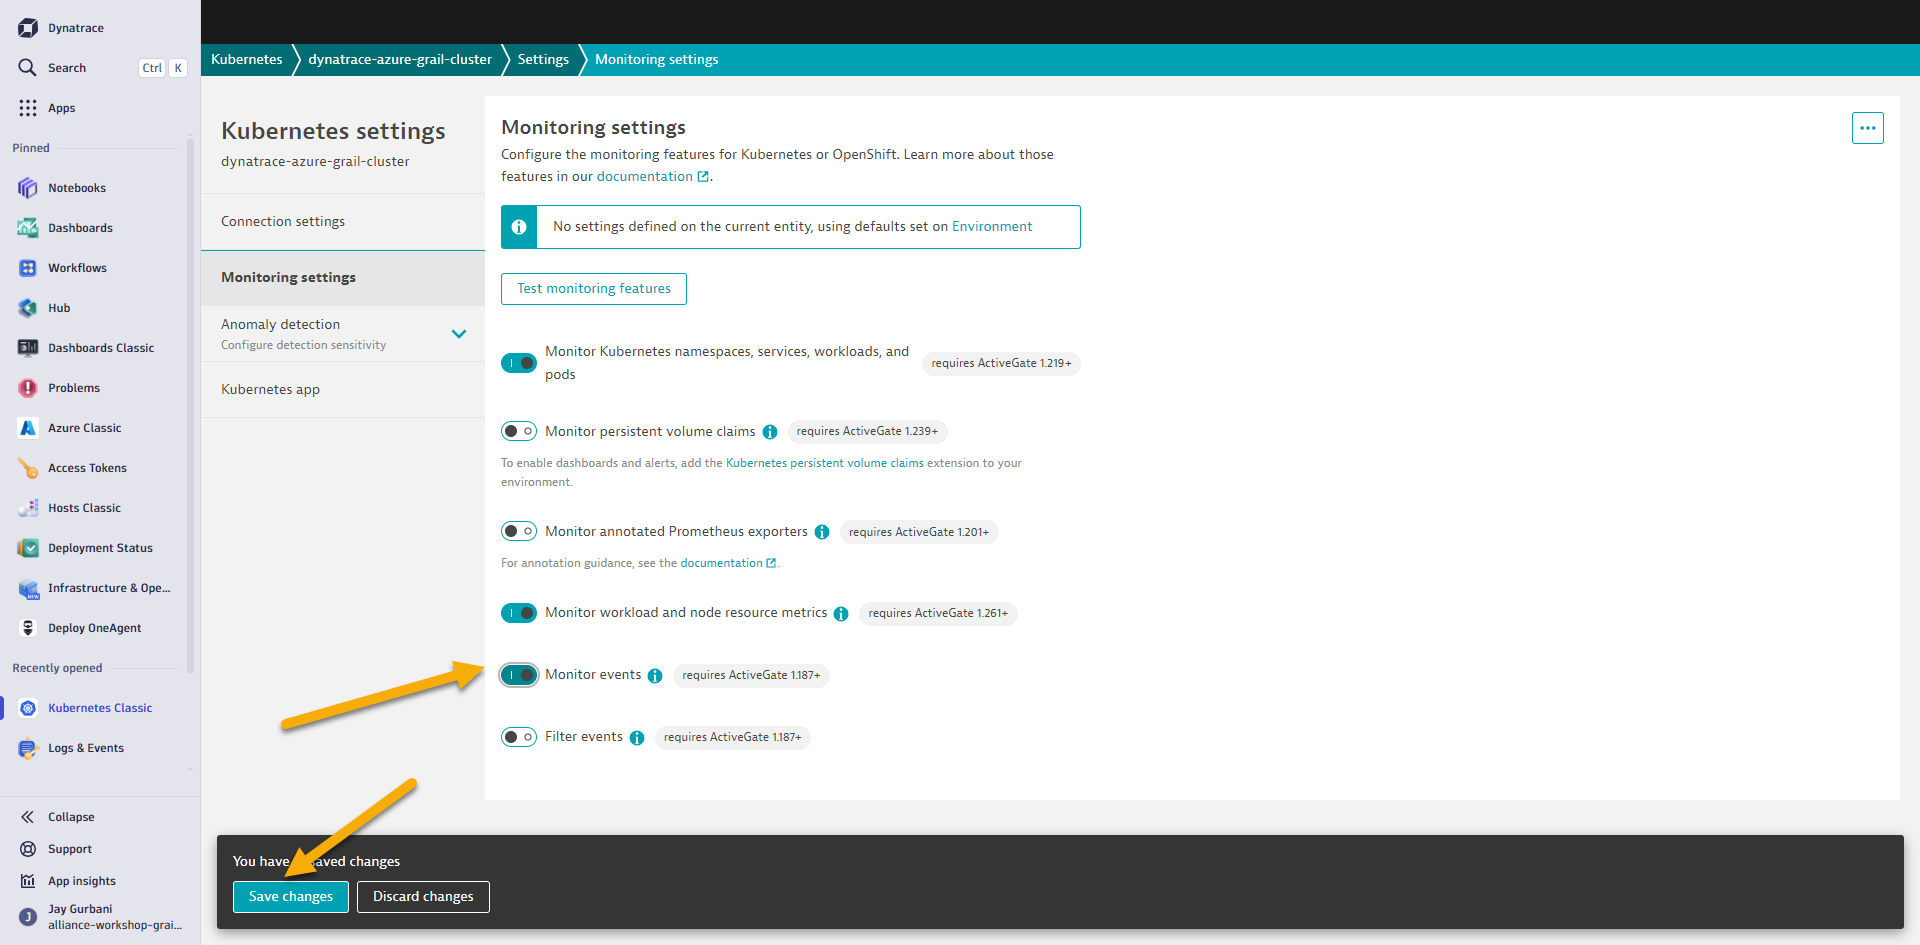The height and width of the screenshot is (945, 1920).
Task: Expand the Anomaly detection section
Action: tap(459, 334)
